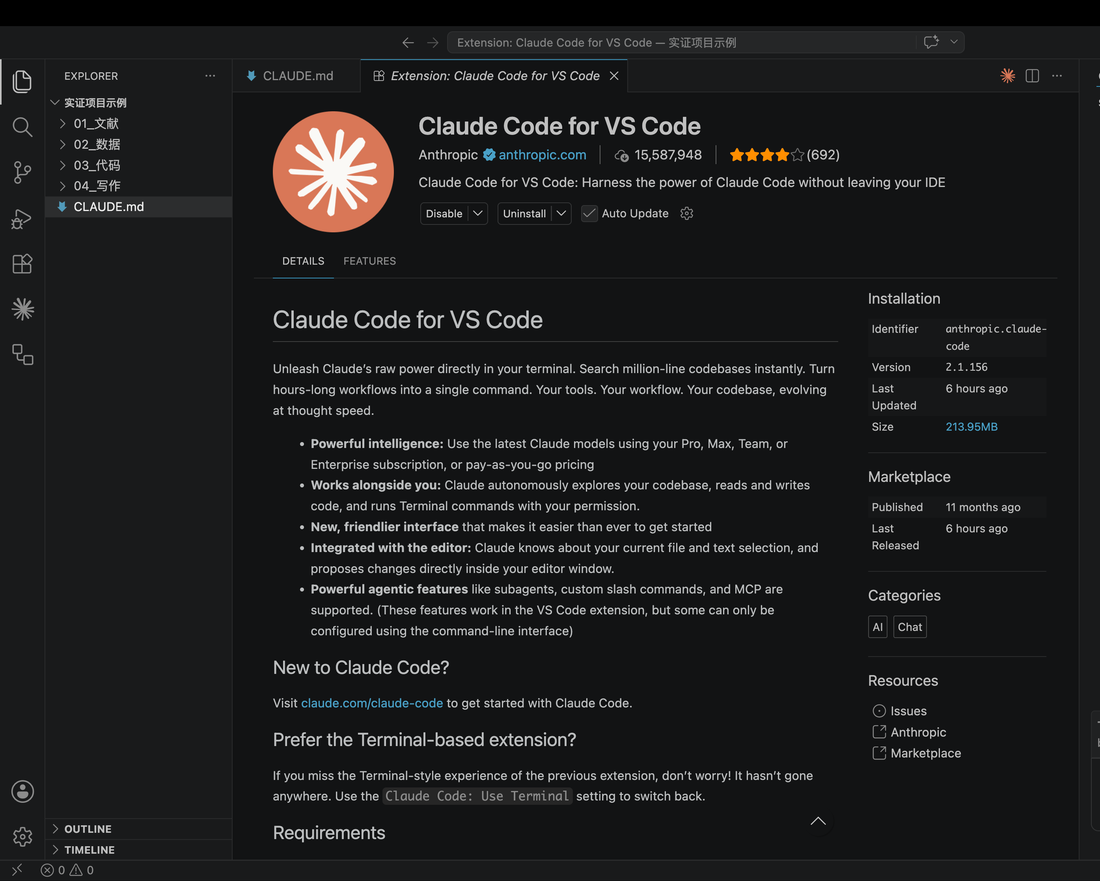Go forward with the right arrow
This screenshot has width=1100, height=881.
pyautogui.click(x=433, y=43)
